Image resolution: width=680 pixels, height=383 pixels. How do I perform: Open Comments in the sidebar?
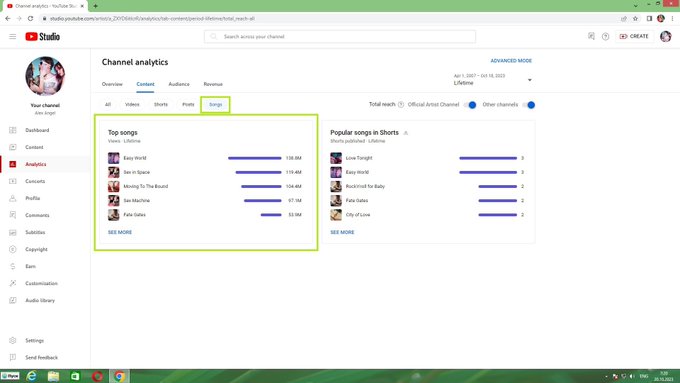pos(37,215)
